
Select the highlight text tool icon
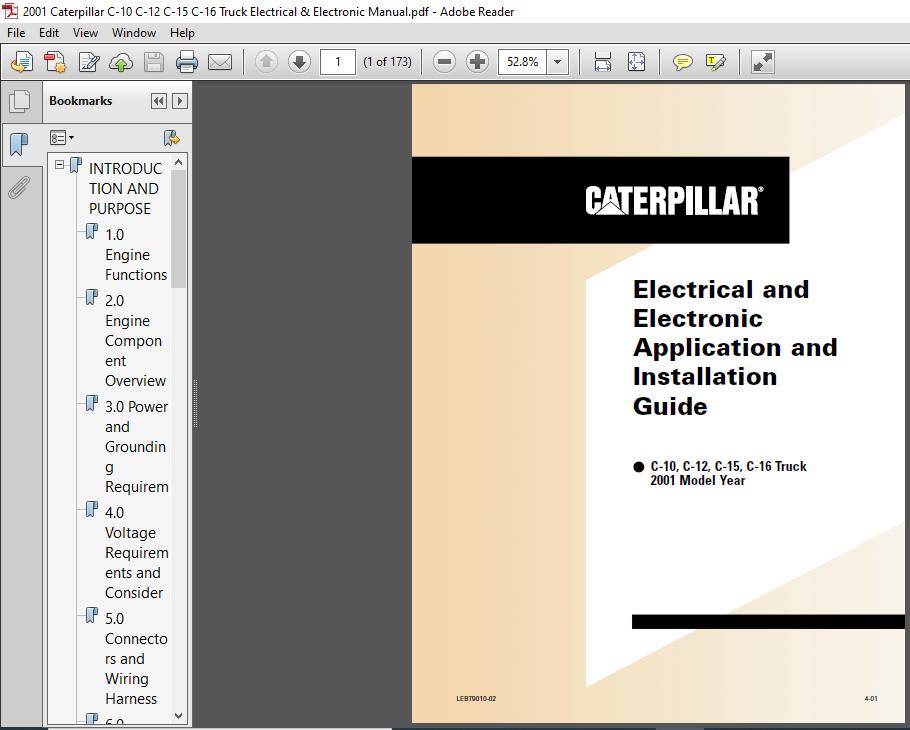coord(716,62)
